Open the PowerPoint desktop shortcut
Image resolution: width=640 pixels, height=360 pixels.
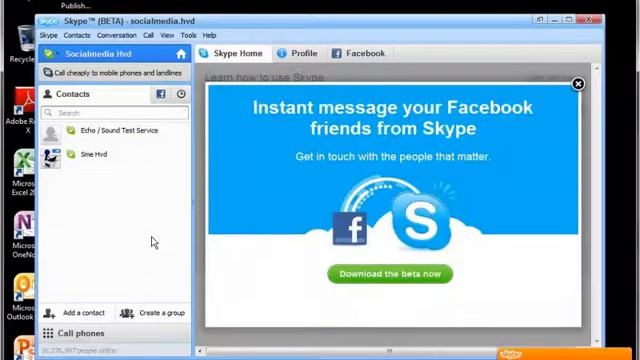24,347
